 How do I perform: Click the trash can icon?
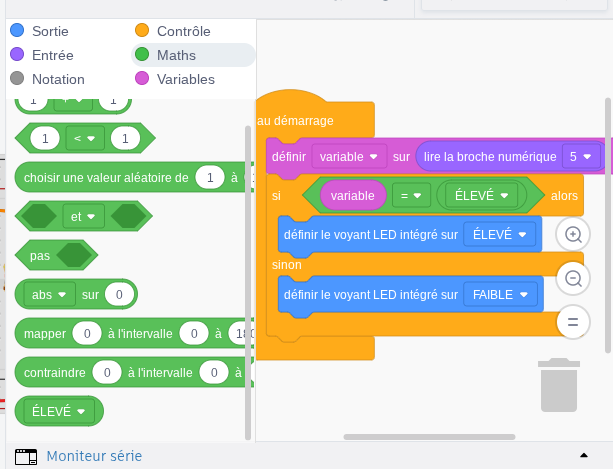(x=558, y=385)
